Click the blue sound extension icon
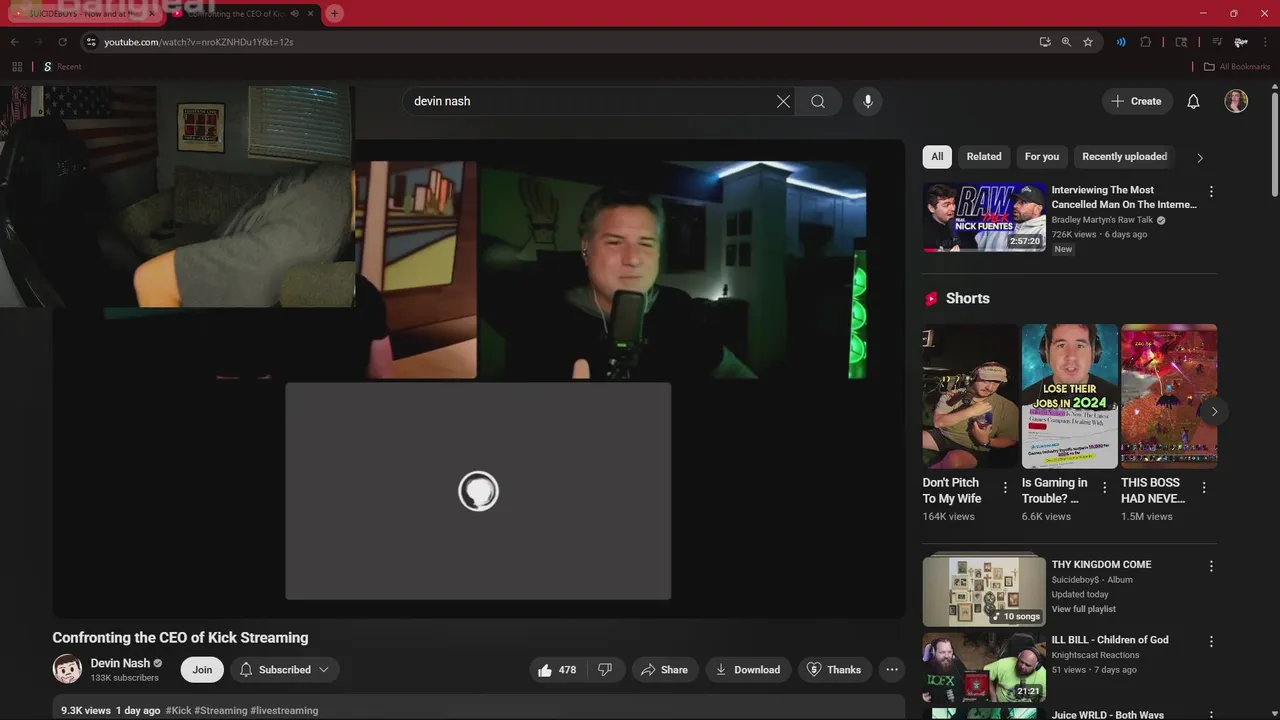This screenshot has width=1280, height=720. click(x=1121, y=42)
